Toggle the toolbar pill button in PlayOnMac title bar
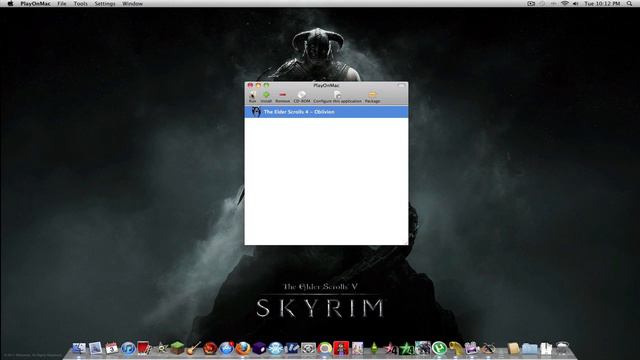The image size is (640, 360). (401, 85)
